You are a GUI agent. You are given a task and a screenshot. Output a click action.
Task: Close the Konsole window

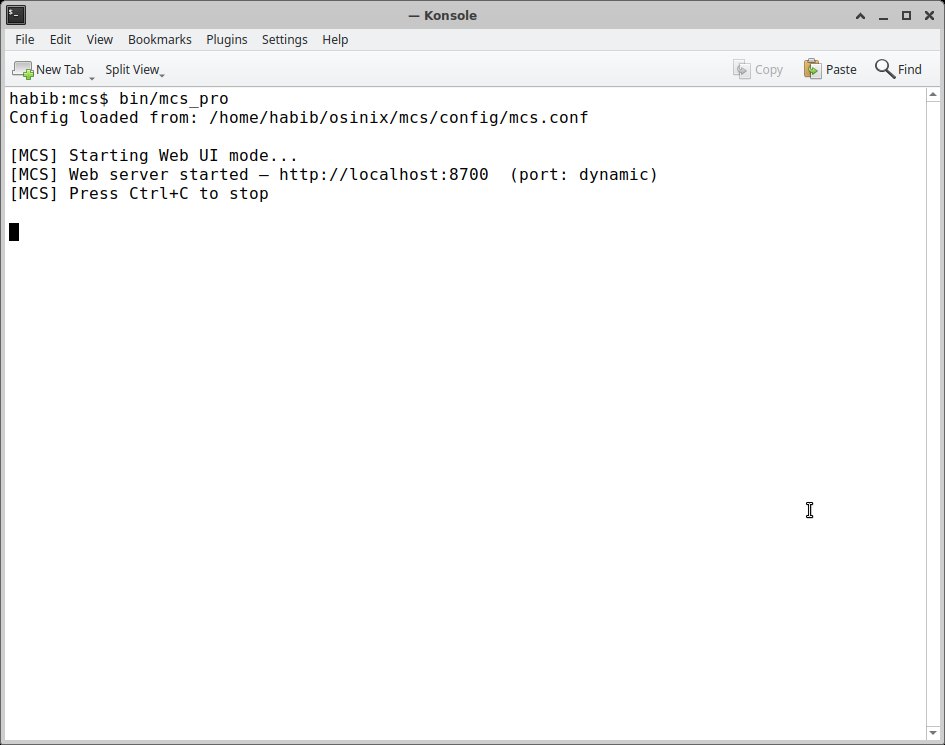[929, 16]
